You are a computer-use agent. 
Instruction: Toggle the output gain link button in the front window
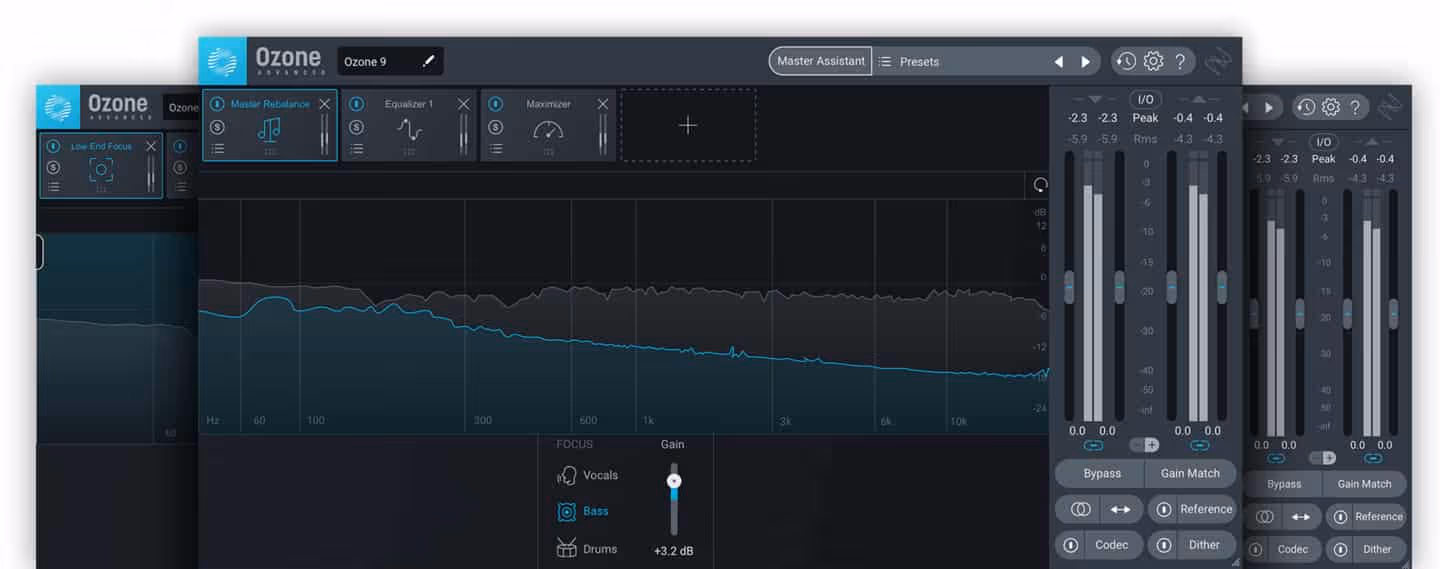pyautogui.click(x=1200, y=445)
